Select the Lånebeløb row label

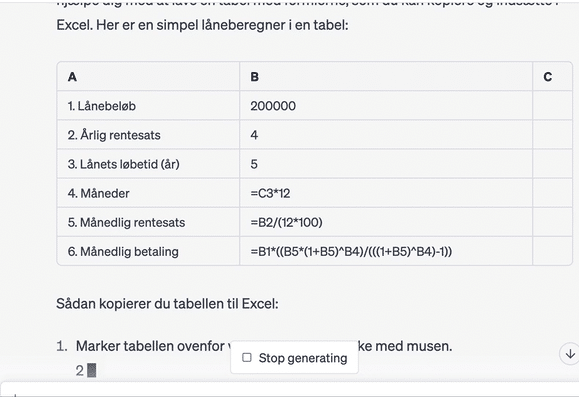pyautogui.click(x=102, y=106)
